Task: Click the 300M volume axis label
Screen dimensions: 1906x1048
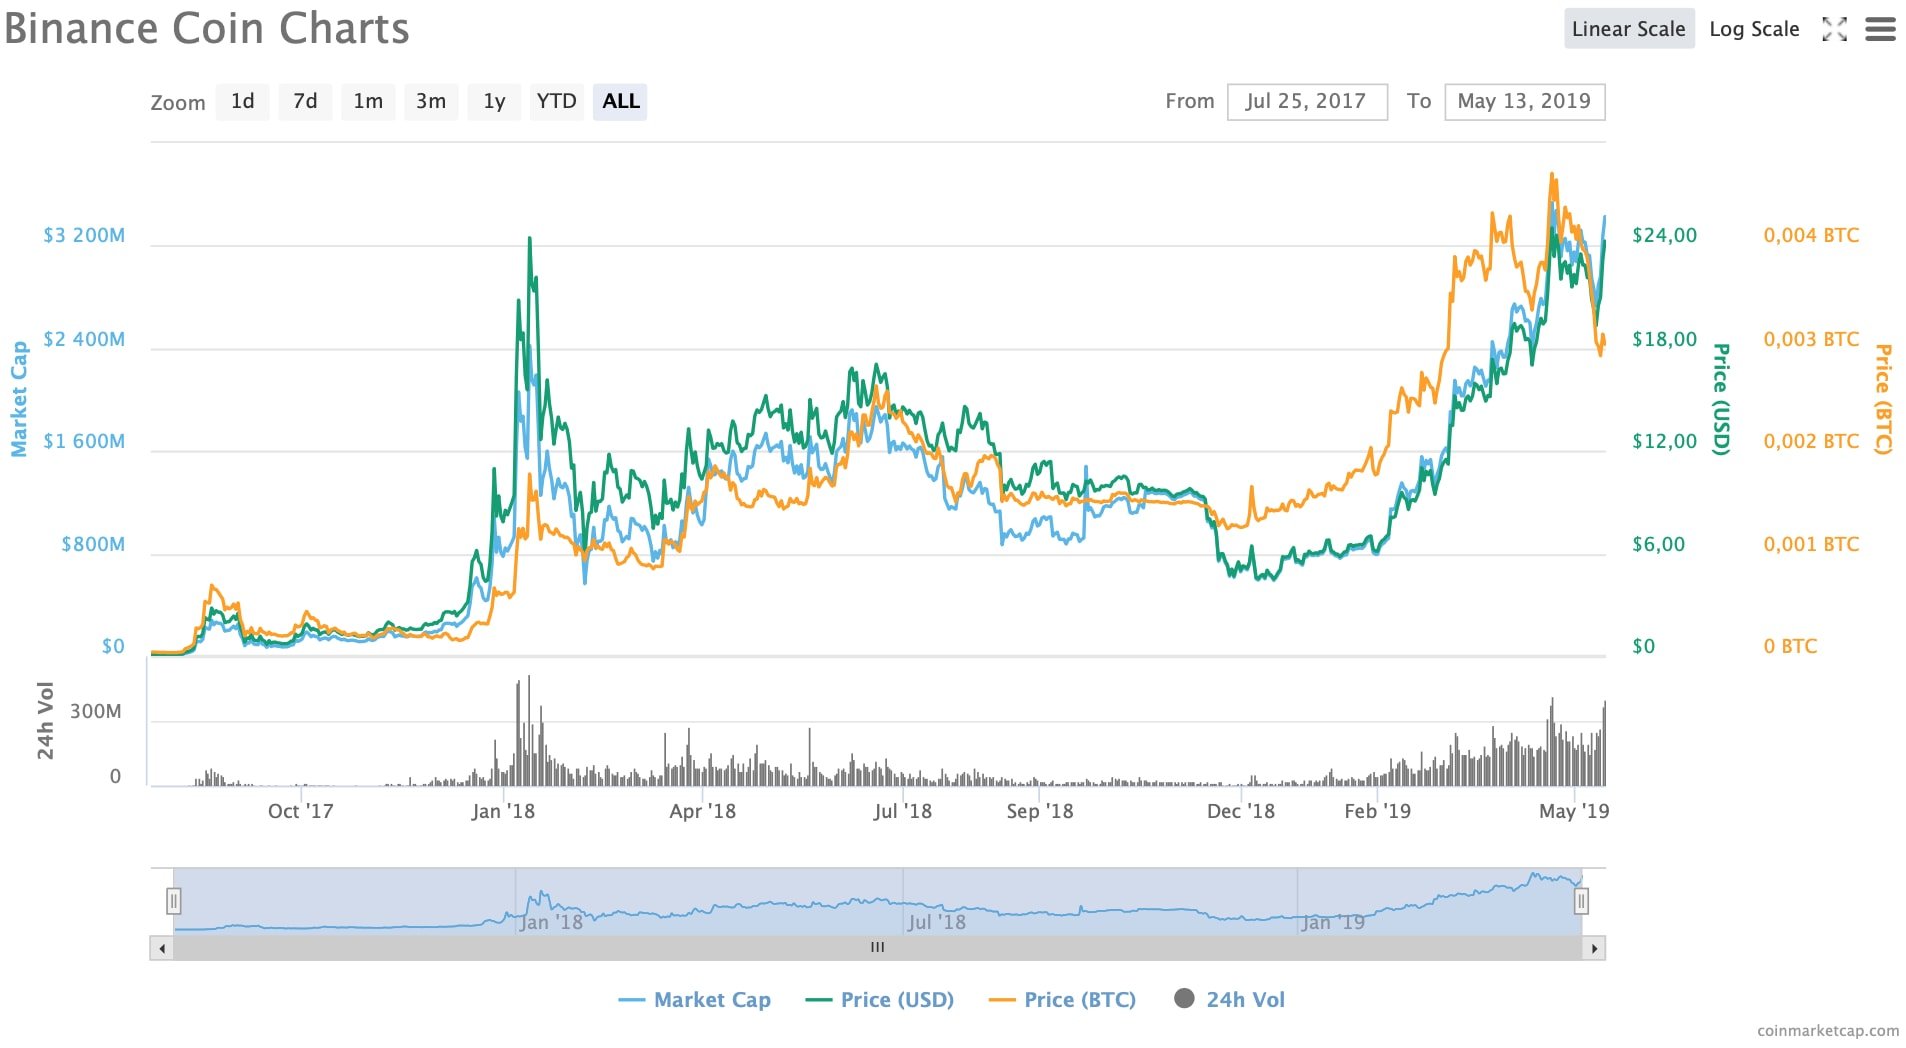Action: click(x=95, y=711)
